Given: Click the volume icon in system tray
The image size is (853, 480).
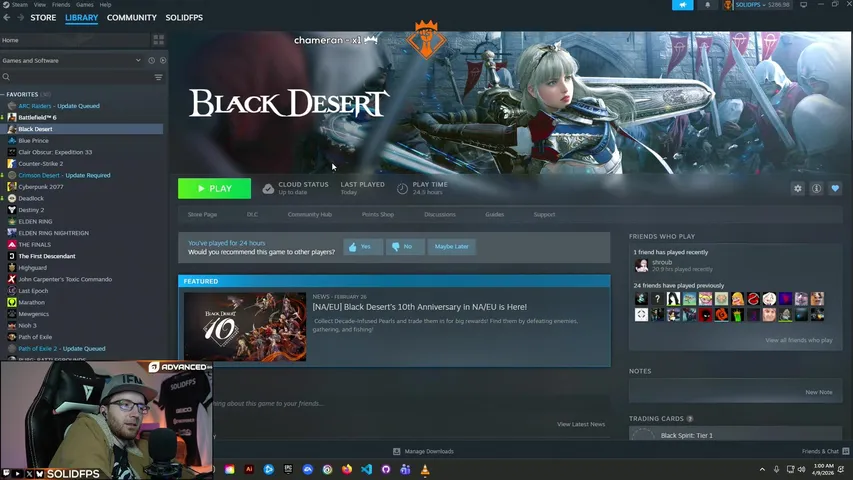Looking at the screenshot, I should click(x=801, y=469).
